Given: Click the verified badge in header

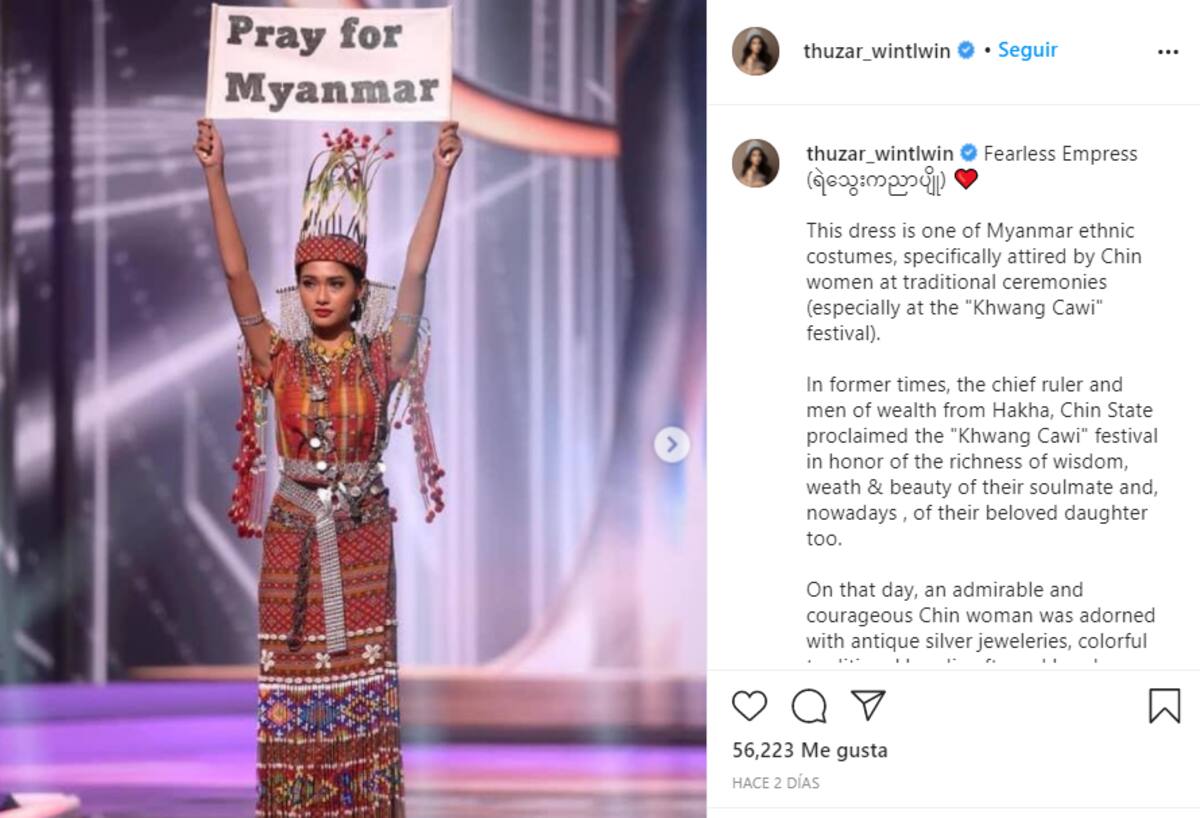Looking at the screenshot, I should click(966, 50).
